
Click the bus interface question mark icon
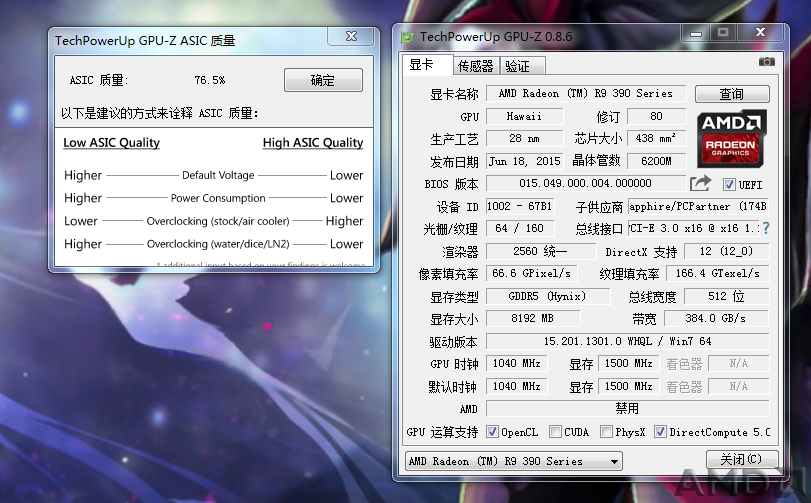(766, 228)
